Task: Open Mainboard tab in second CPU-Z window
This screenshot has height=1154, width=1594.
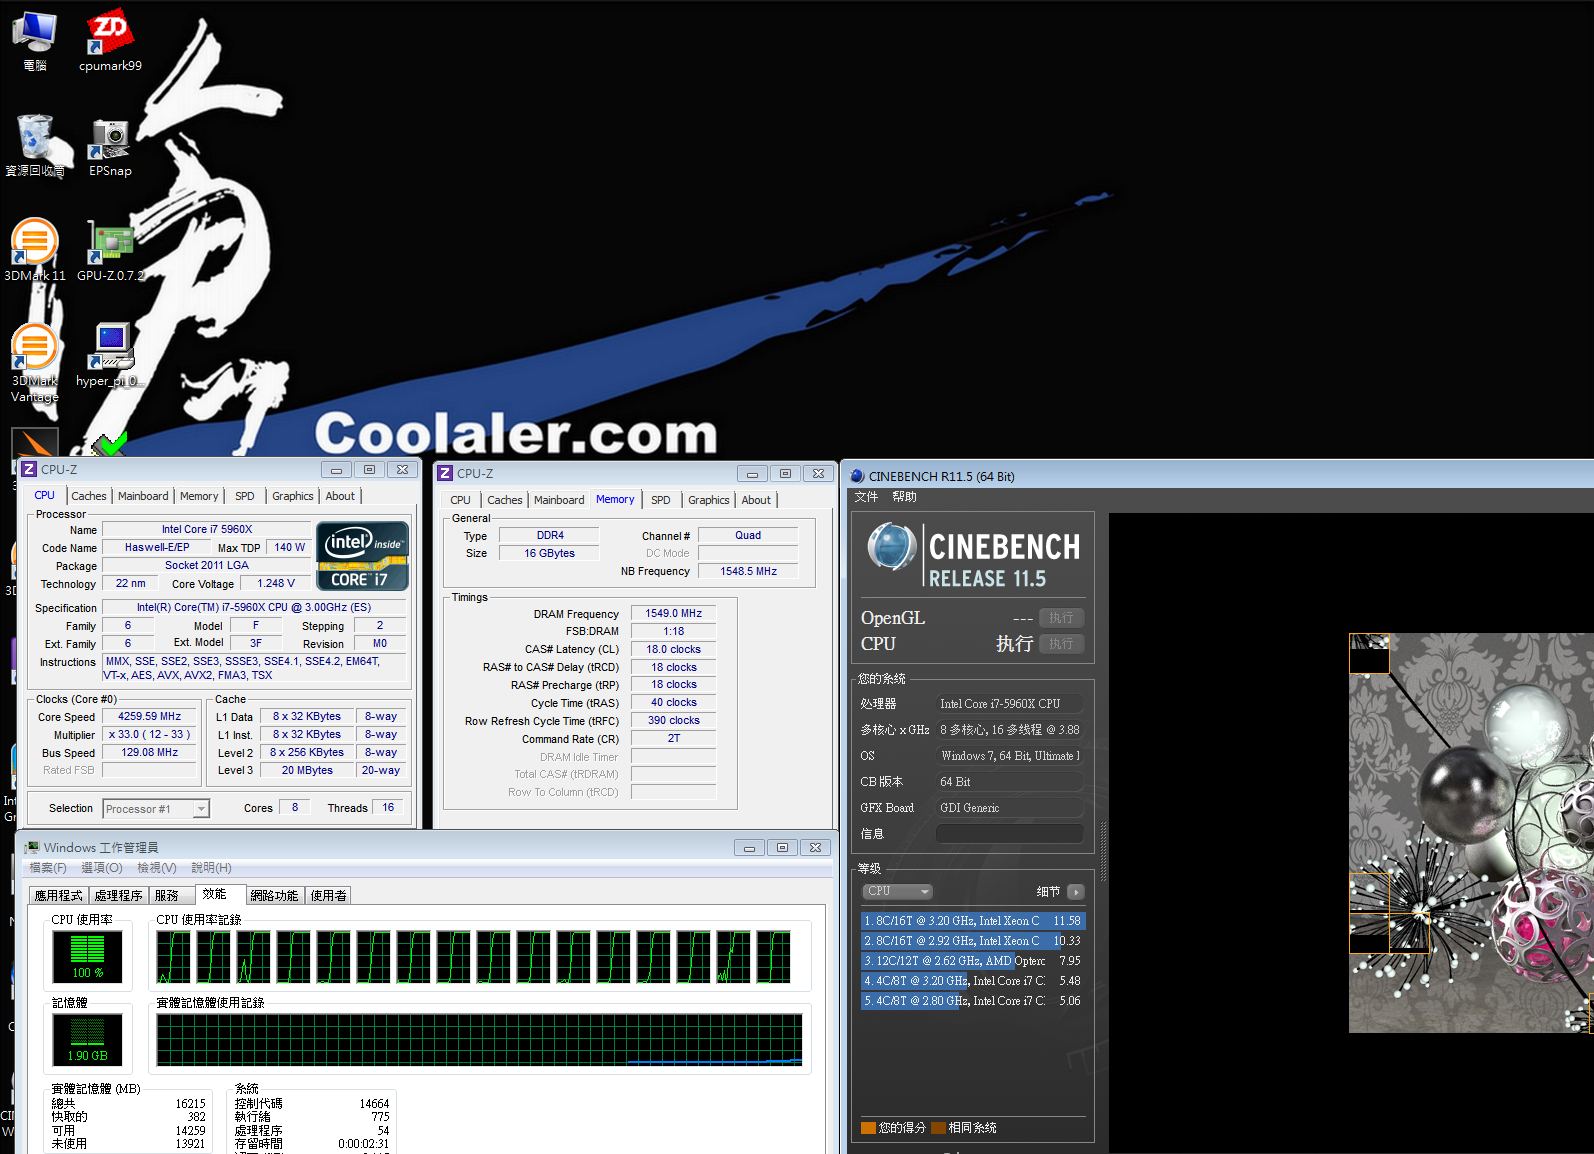Action: [x=559, y=500]
